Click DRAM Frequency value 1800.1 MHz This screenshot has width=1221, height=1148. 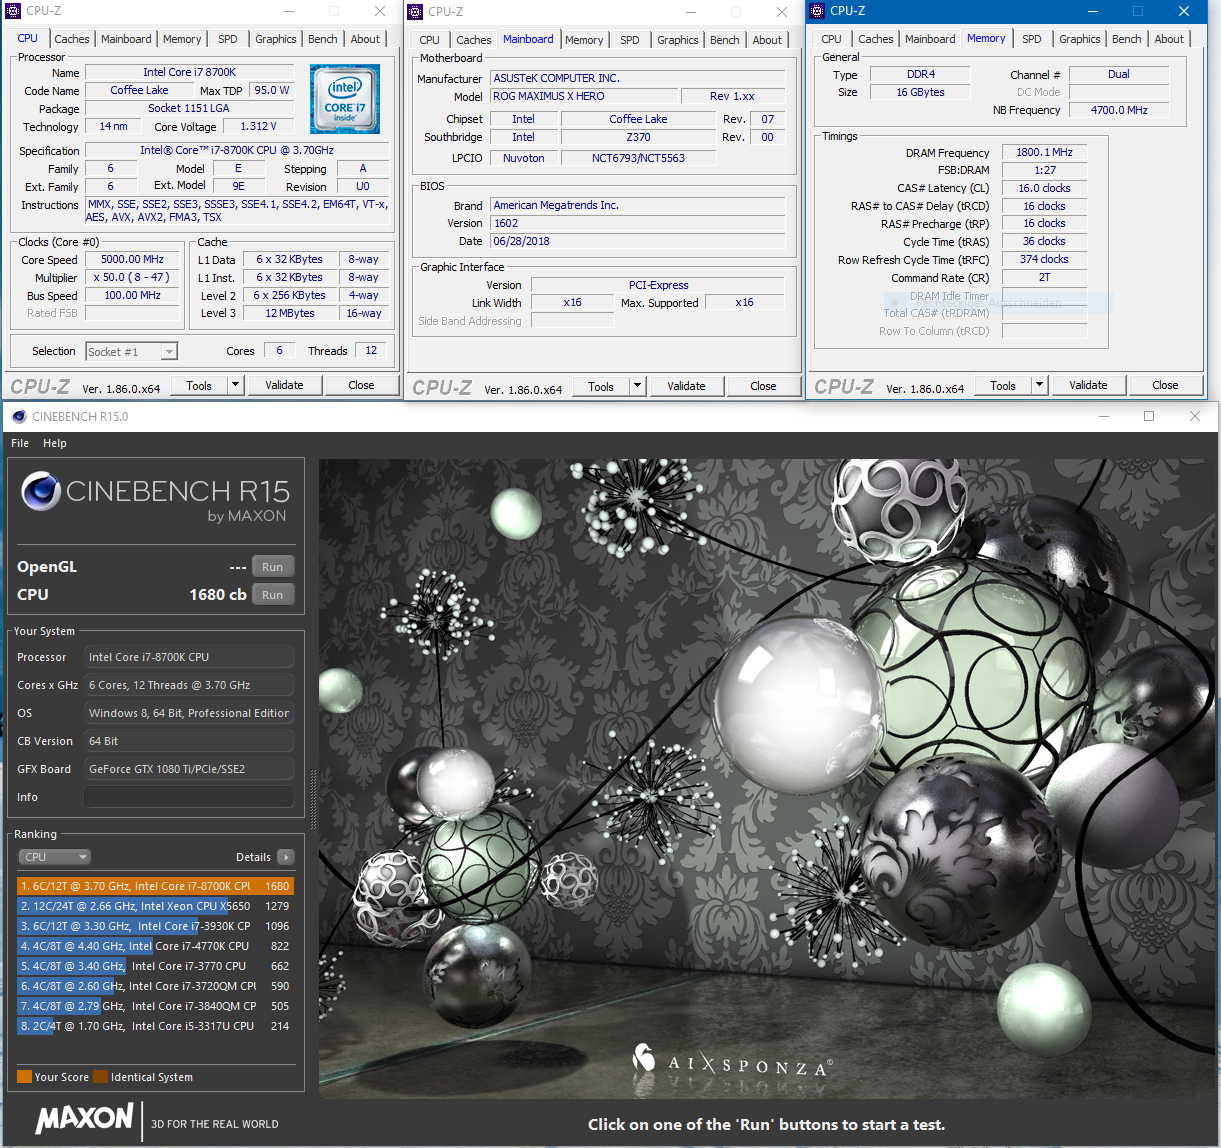click(1044, 152)
